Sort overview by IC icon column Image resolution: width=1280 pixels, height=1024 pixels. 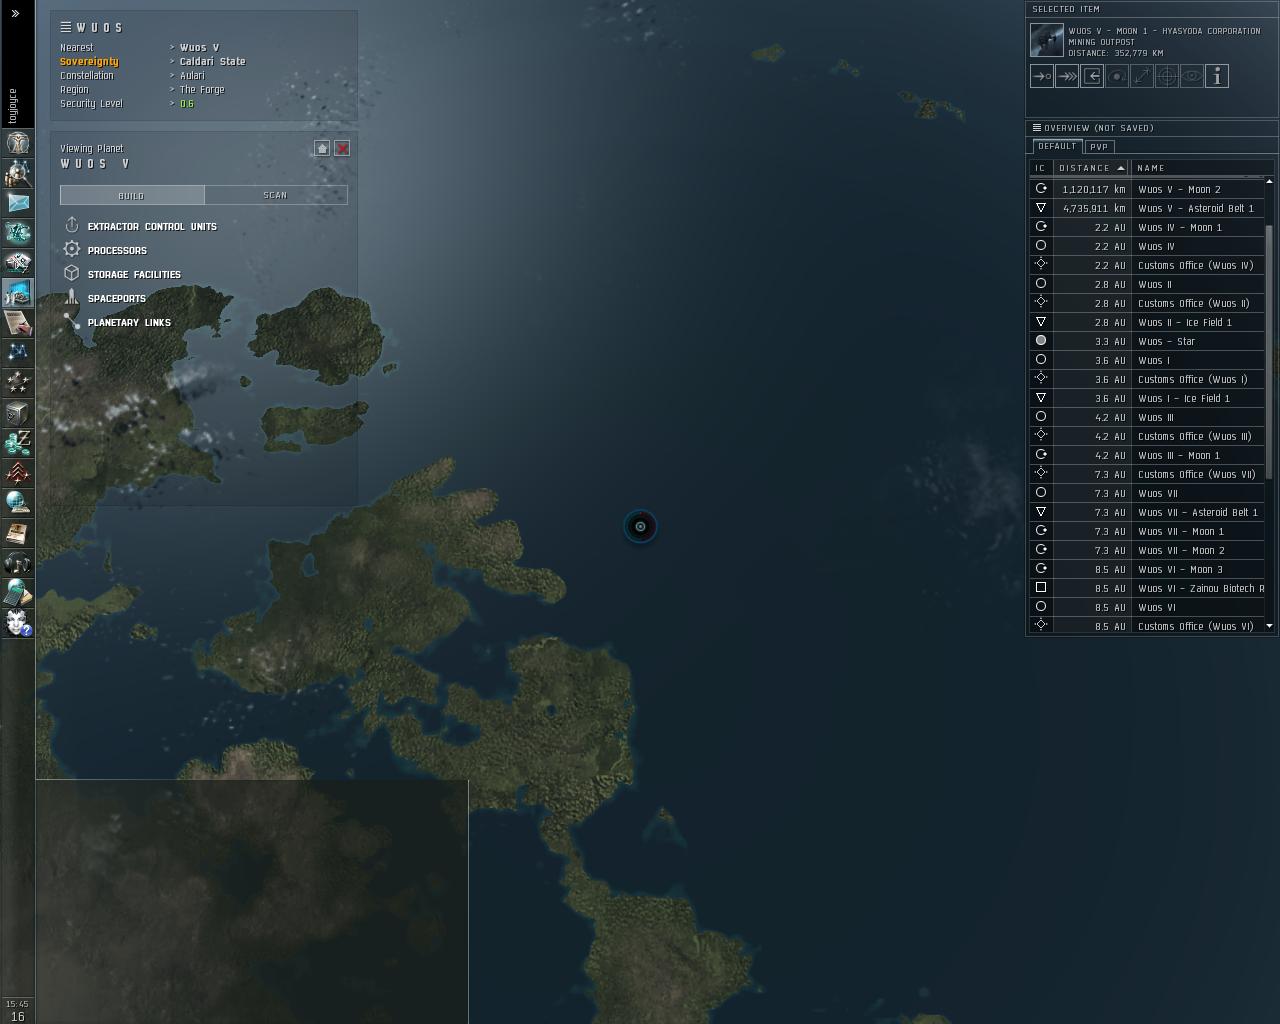coord(1041,168)
